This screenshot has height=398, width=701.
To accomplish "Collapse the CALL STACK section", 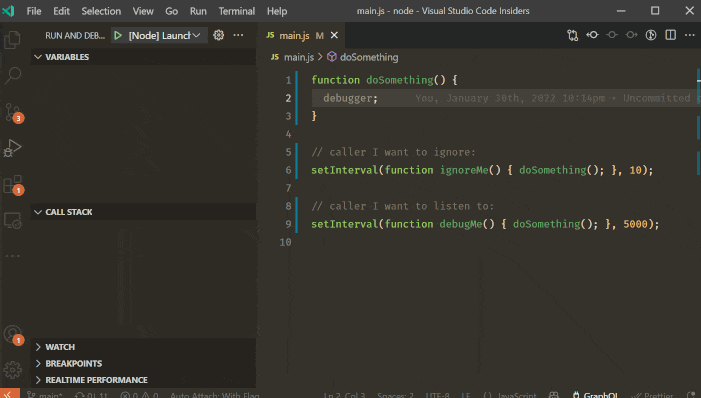I will pyautogui.click(x=143, y=212).
